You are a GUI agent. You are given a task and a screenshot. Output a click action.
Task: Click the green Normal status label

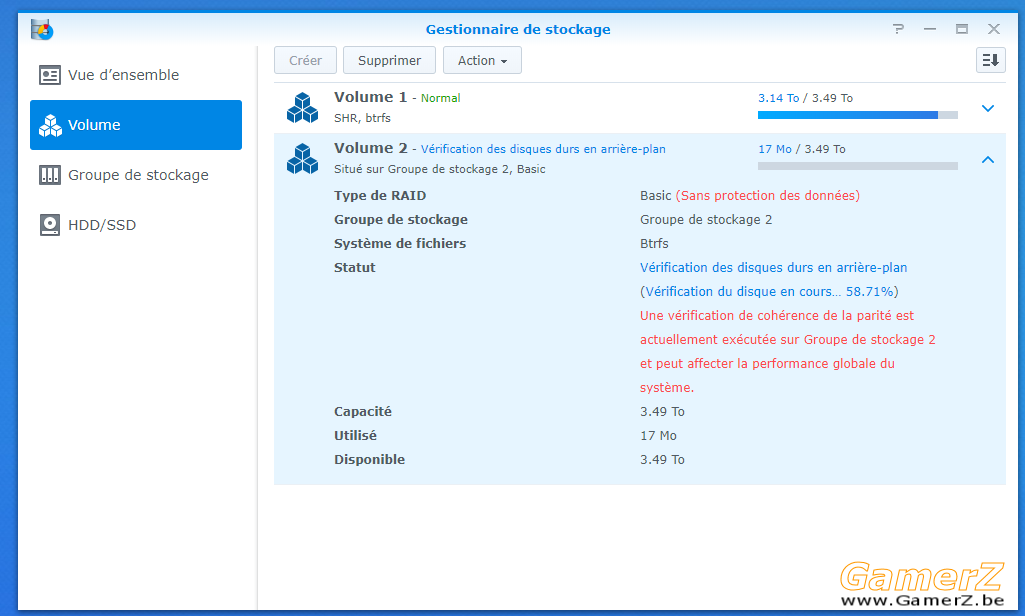coord(440,98)
